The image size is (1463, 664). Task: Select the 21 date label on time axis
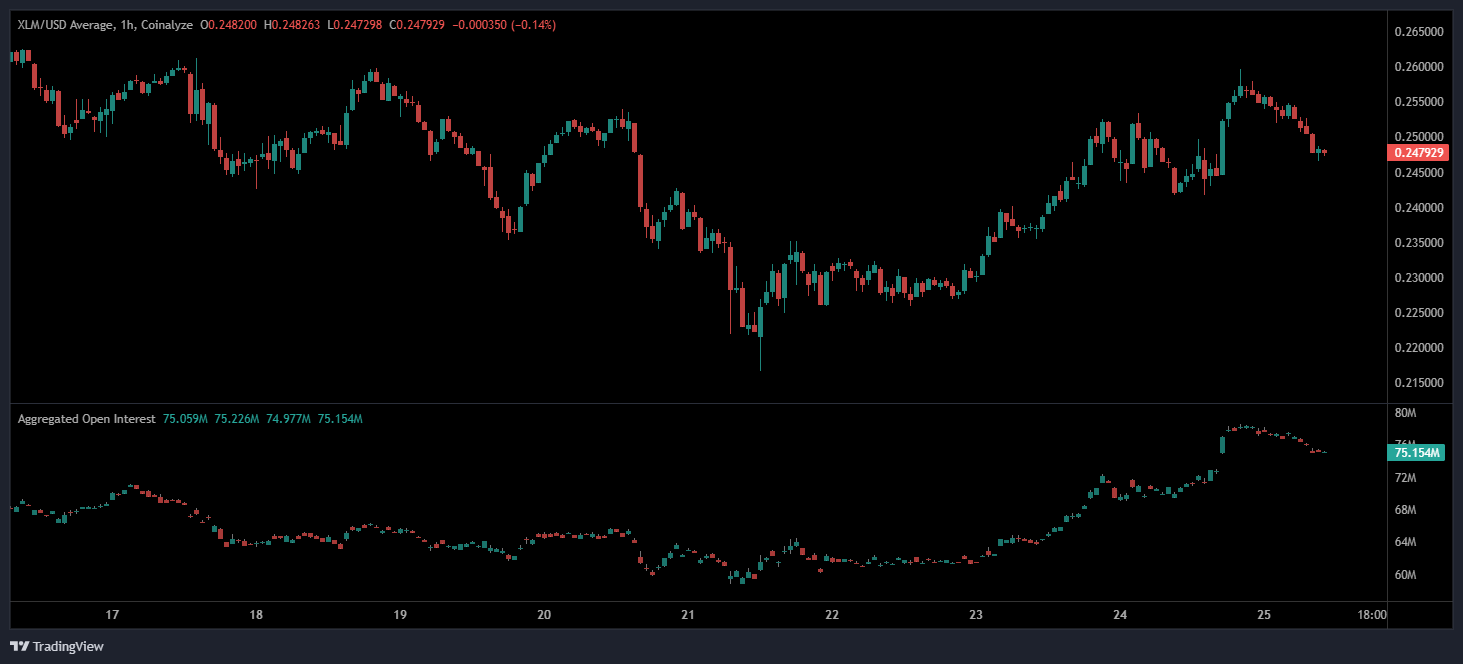click(687, 615)
